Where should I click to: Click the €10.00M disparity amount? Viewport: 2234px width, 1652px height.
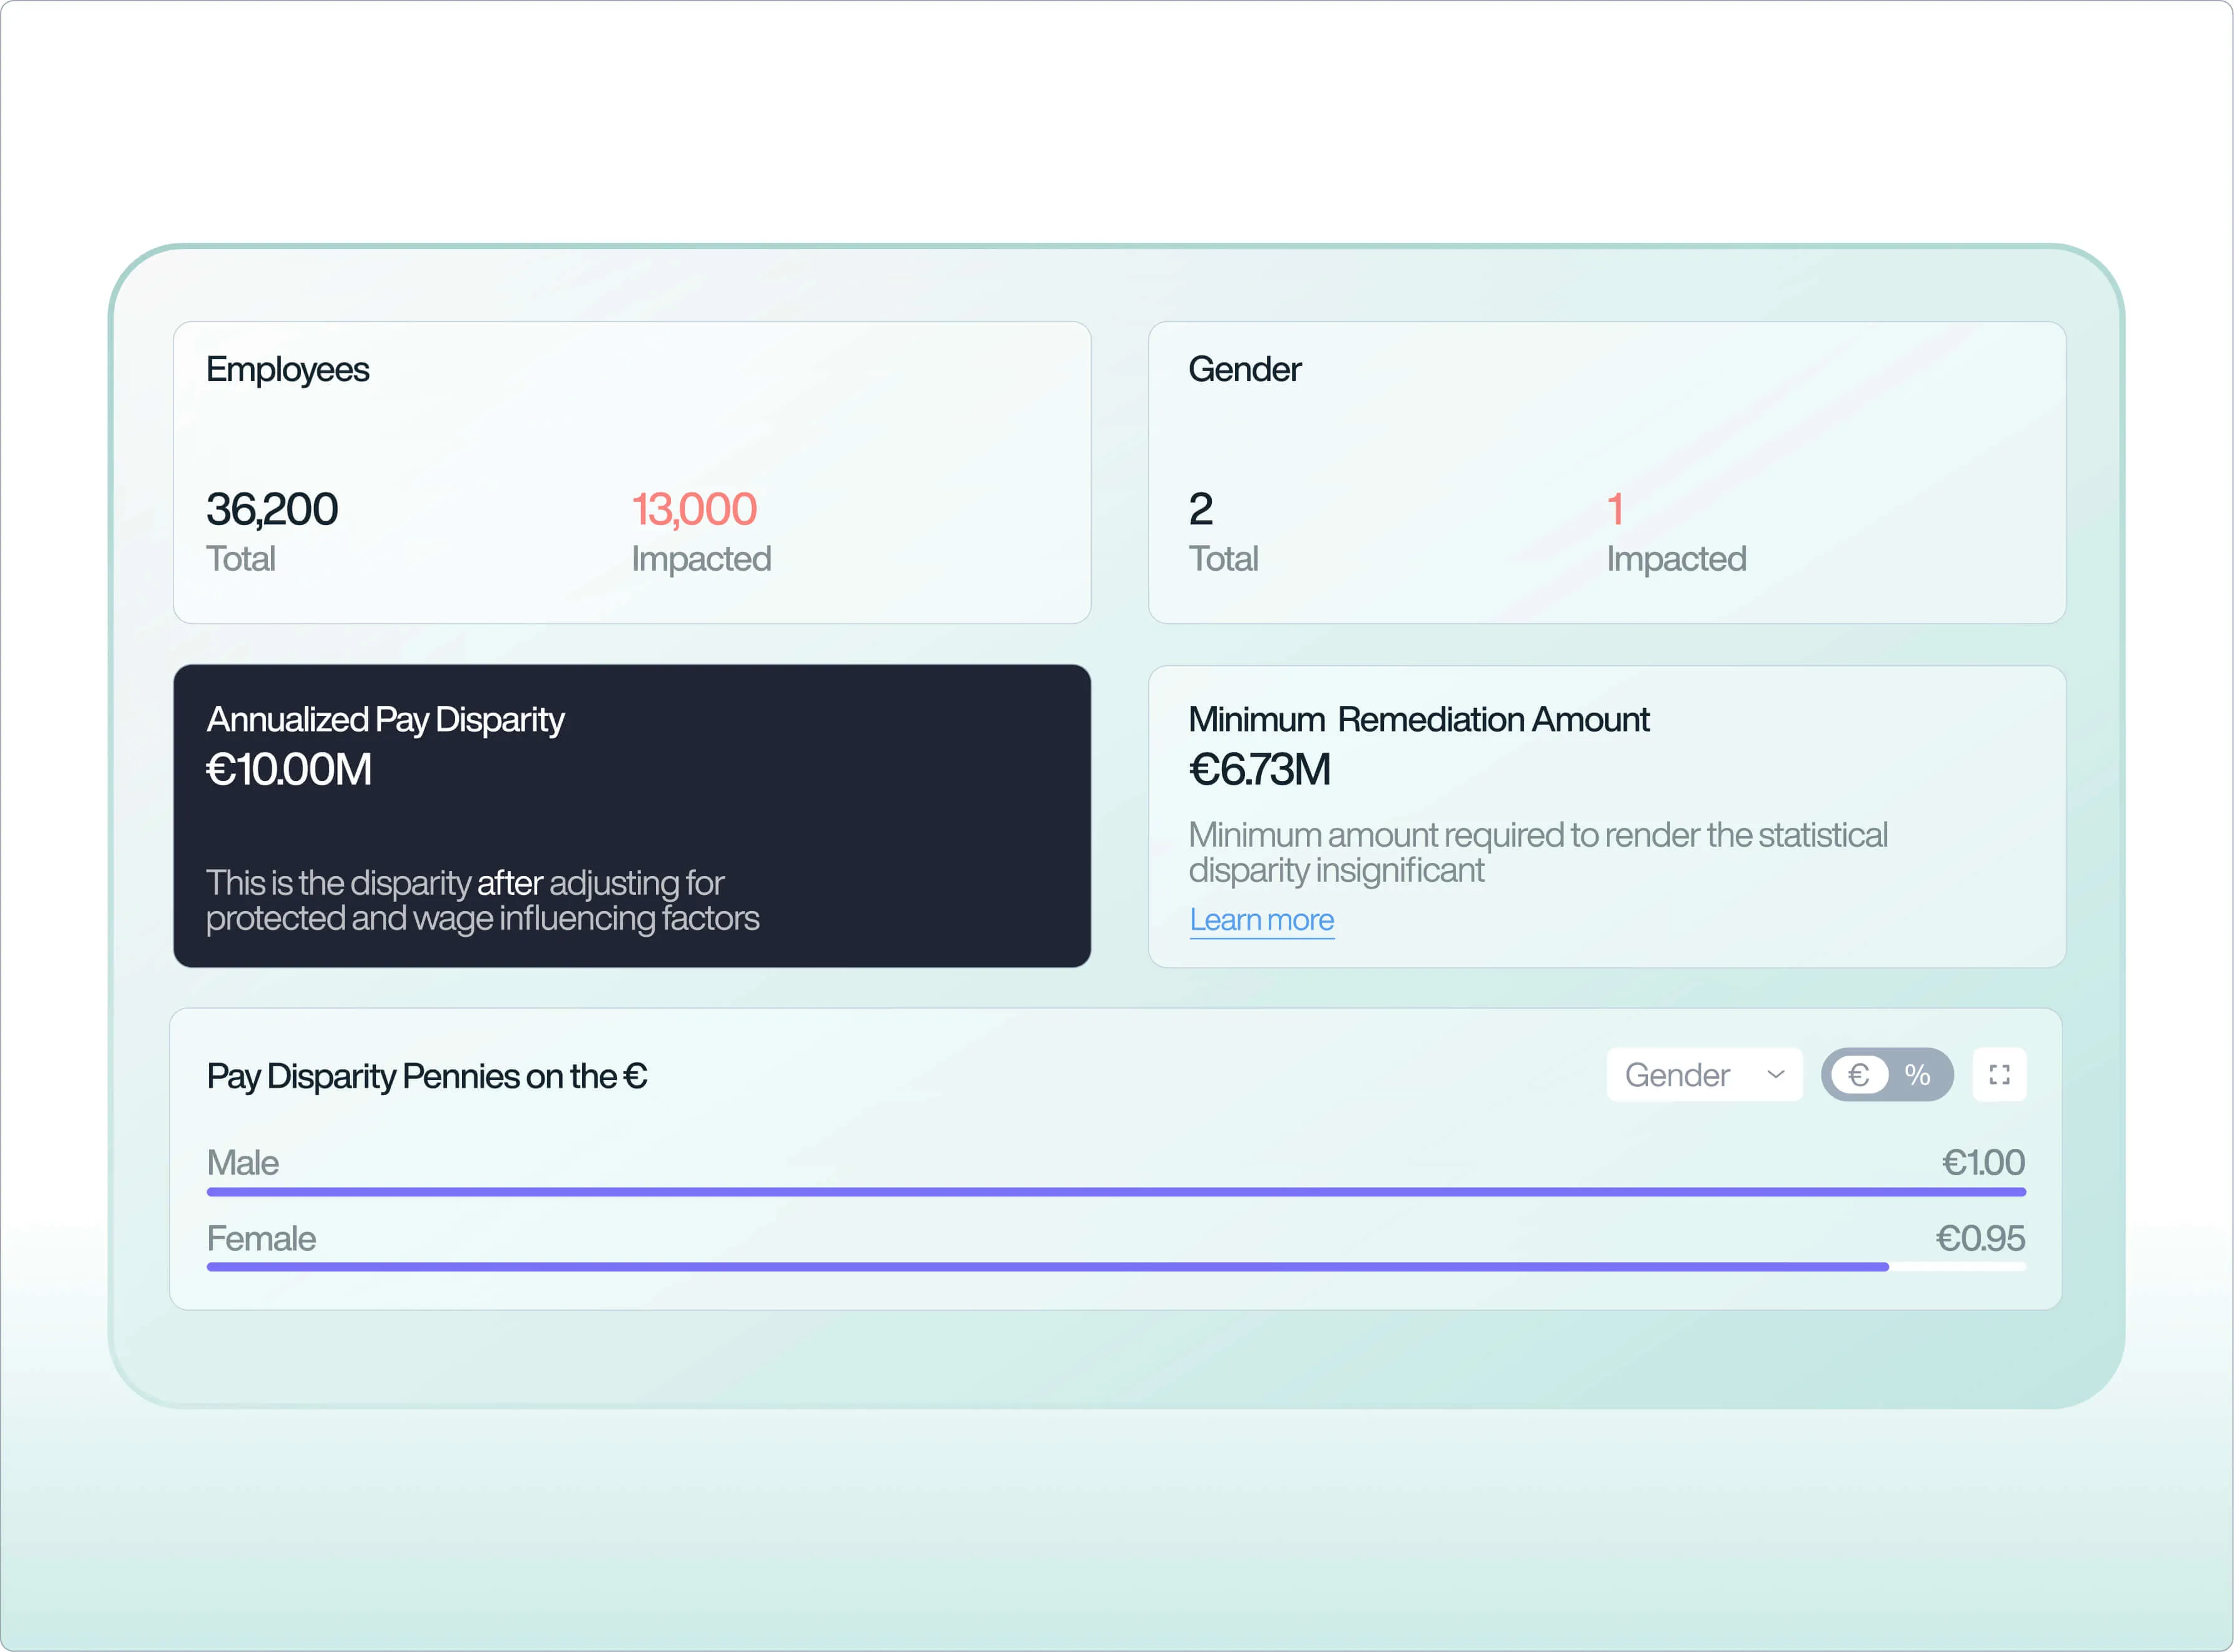(289, 769)
